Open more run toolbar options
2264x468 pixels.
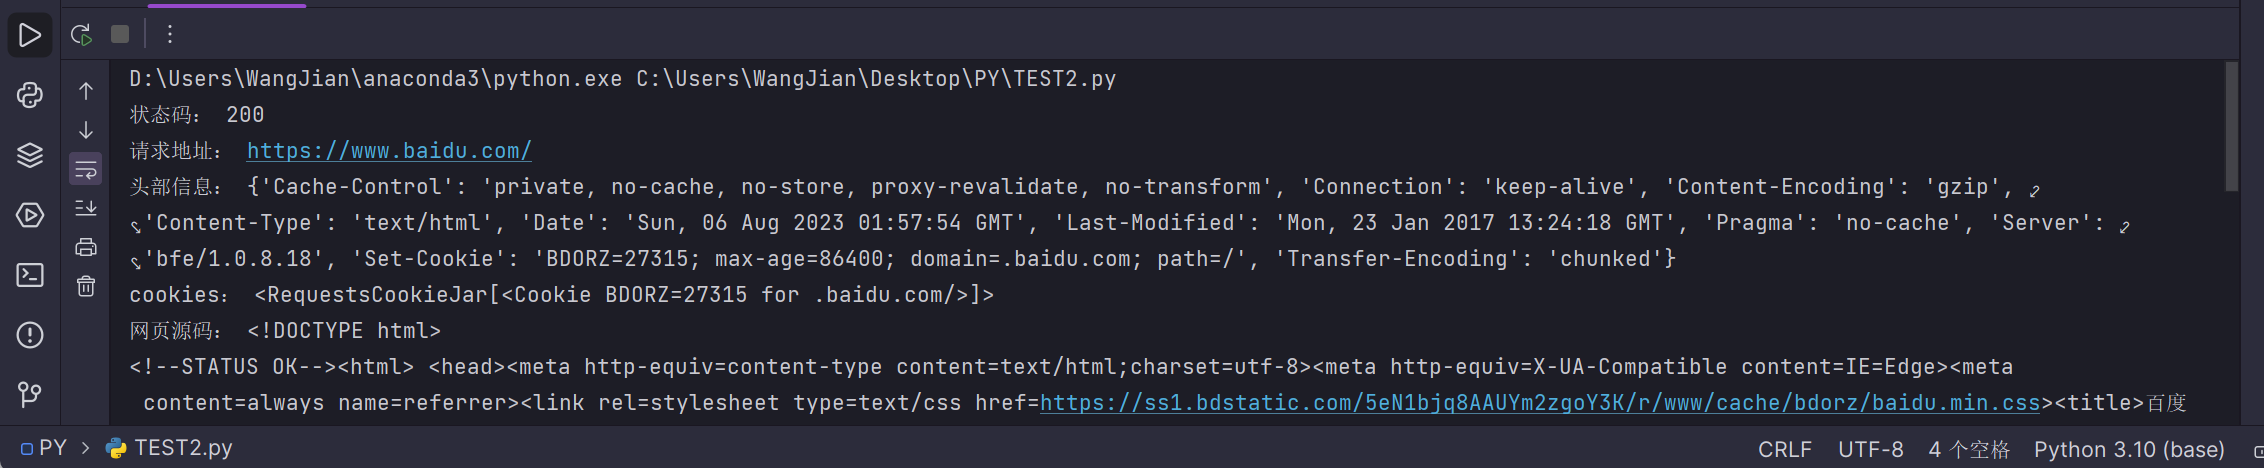[x=170, y=35]
